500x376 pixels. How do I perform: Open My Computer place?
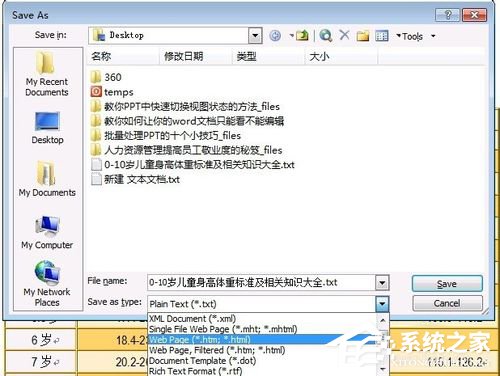(x=47, y=233)
